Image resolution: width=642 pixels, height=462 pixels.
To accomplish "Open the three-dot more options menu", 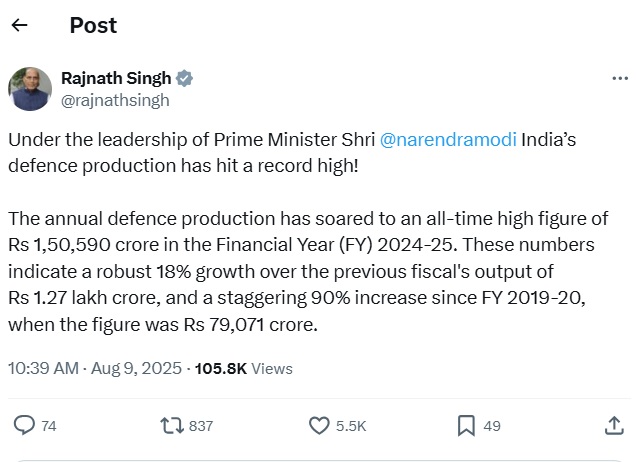I will pyautogui.click(x=620, y=78).
